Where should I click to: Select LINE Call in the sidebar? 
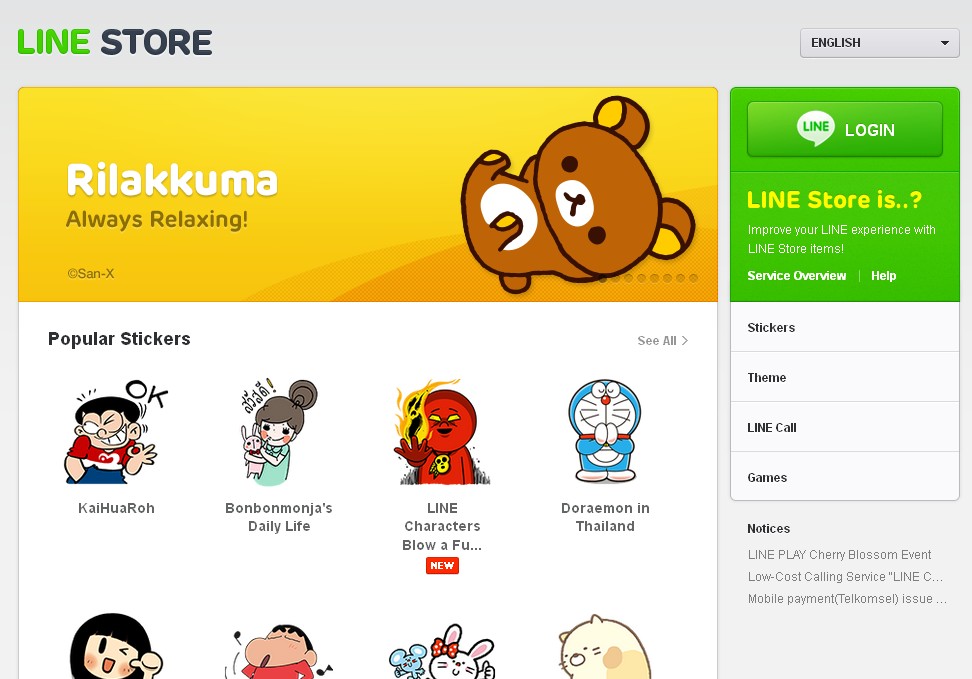[844, 427]
